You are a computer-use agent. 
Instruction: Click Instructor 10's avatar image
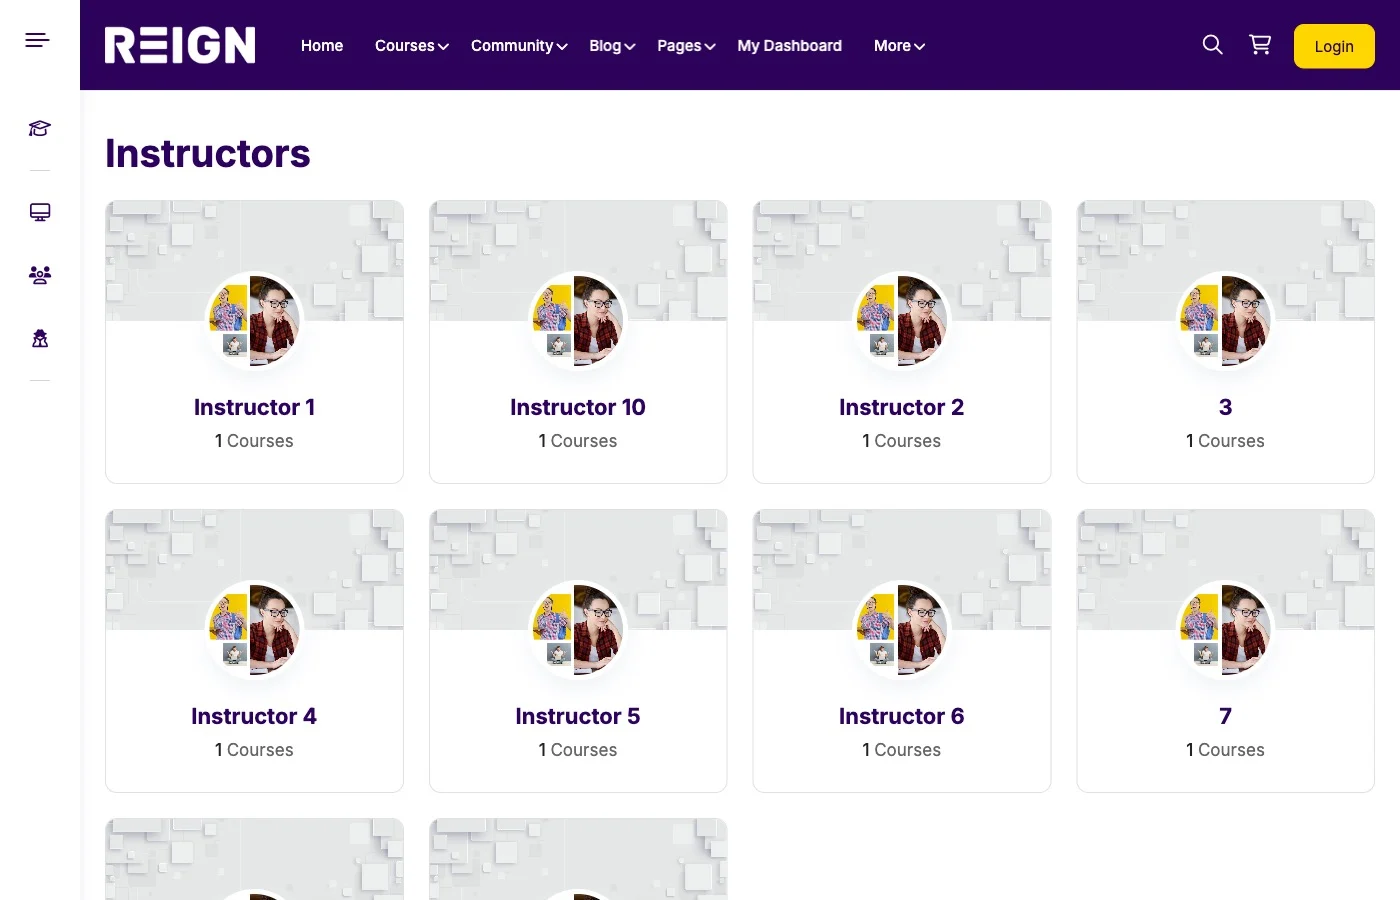pyautogui.click(x=578, y=321)
